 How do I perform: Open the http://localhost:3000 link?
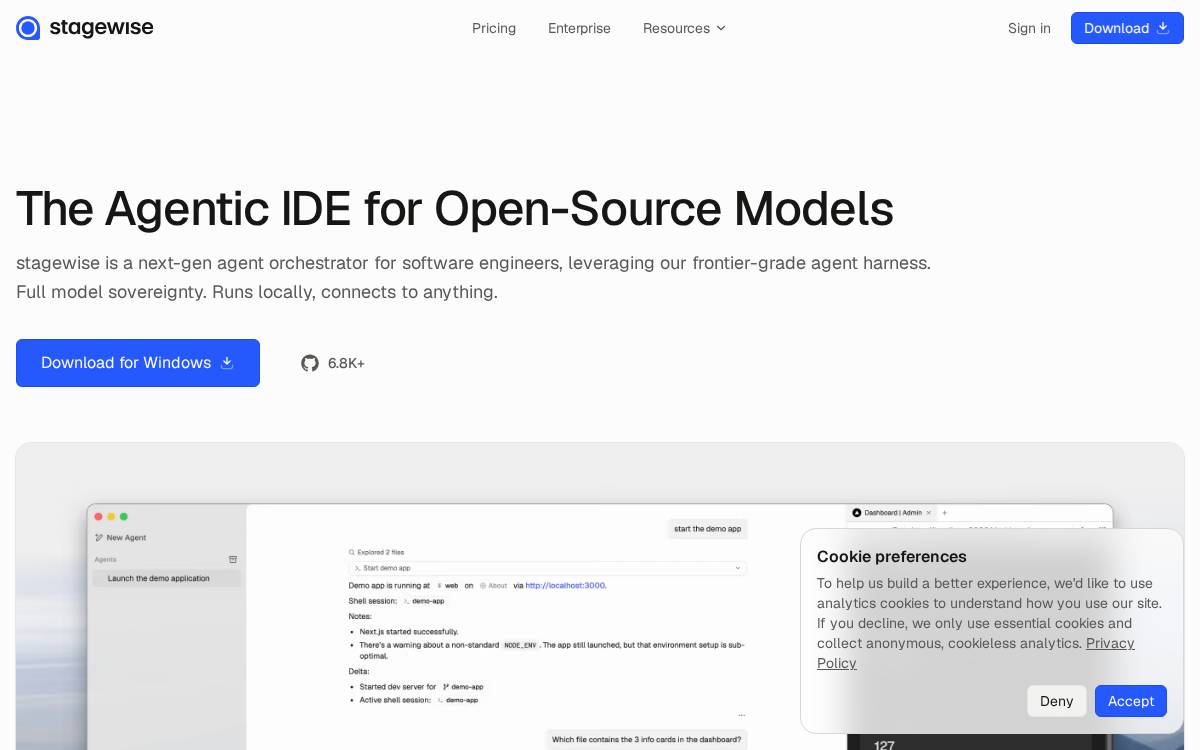pyautogui.click(x=565, y=585)
